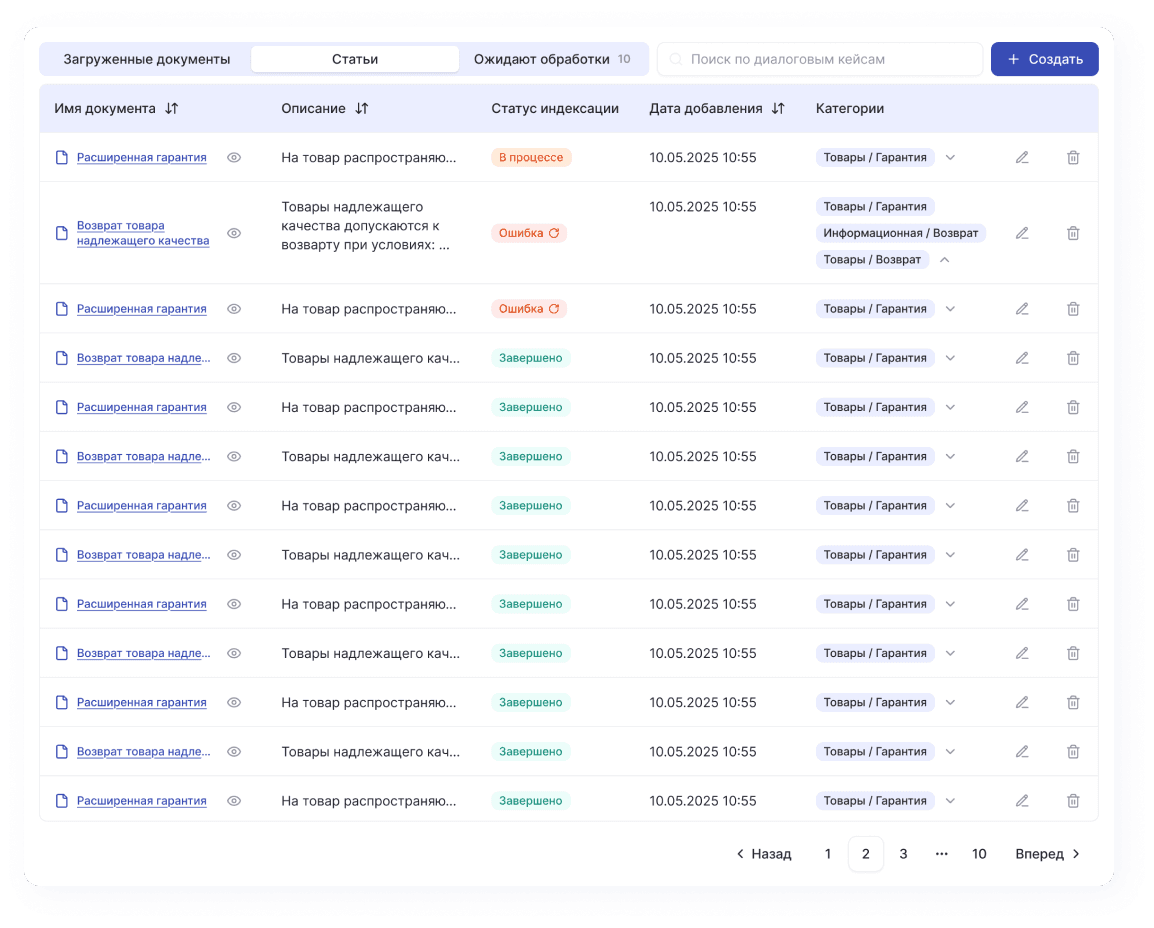Expand categories chevron in Расширенная гарантия Ошибка row
Viewport: 1154px width, 928px height.
(x=950, y=309)
